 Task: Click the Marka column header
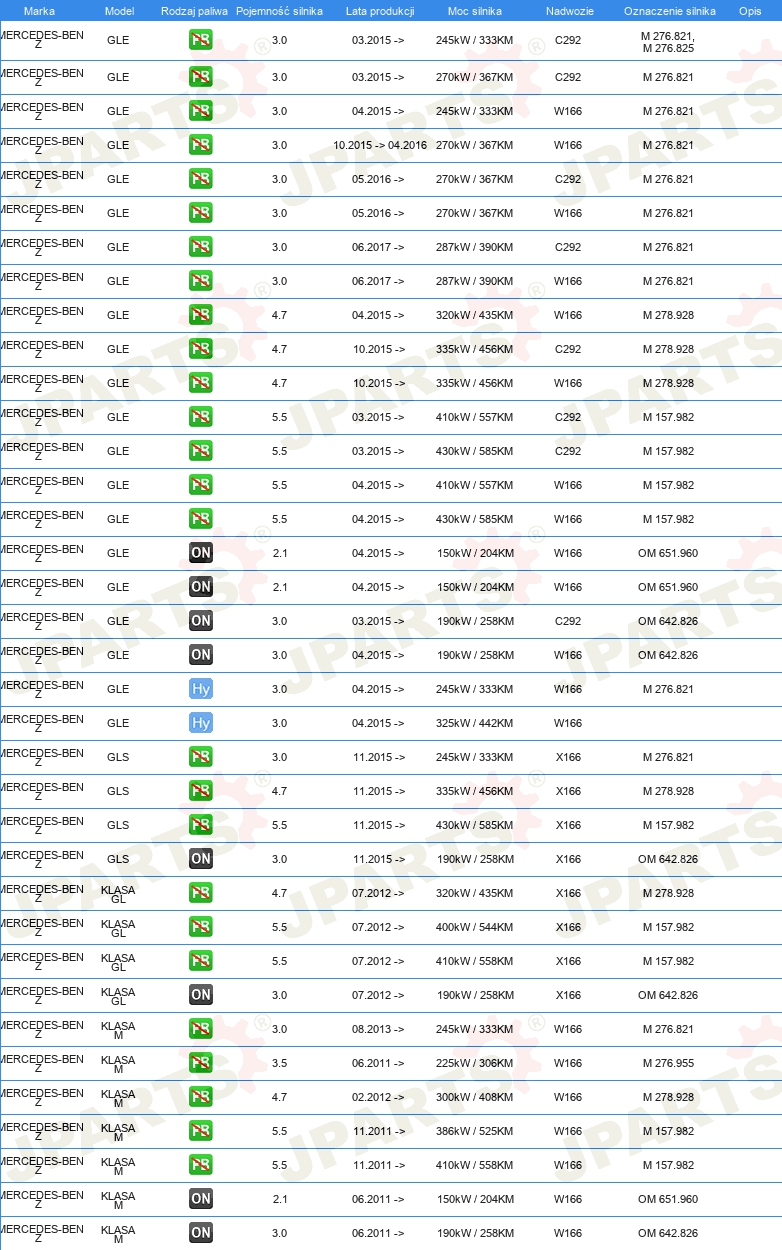(39, 11)
